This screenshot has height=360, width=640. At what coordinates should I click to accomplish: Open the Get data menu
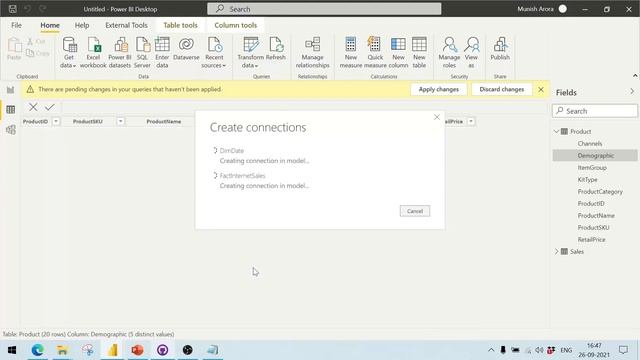[x=69, y=52]
